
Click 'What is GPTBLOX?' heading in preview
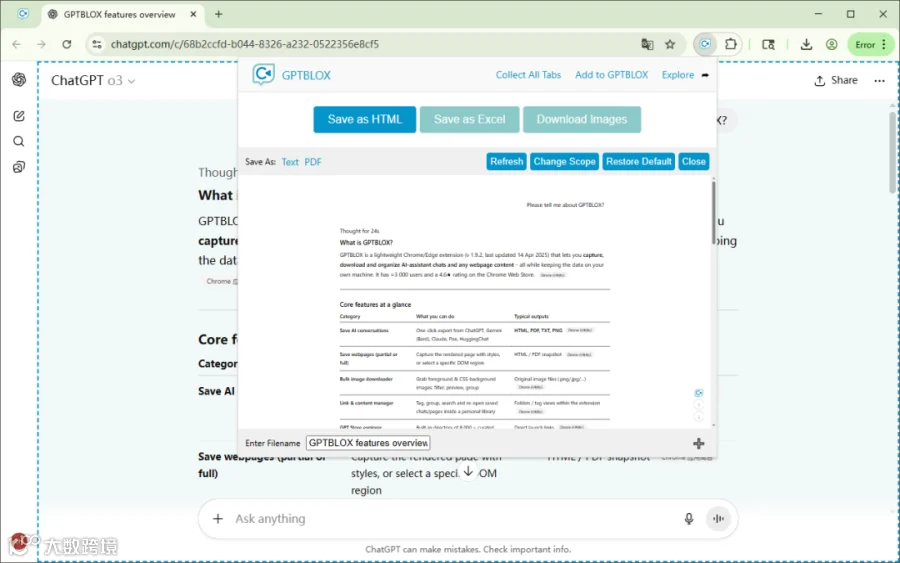tap(366, 243)
